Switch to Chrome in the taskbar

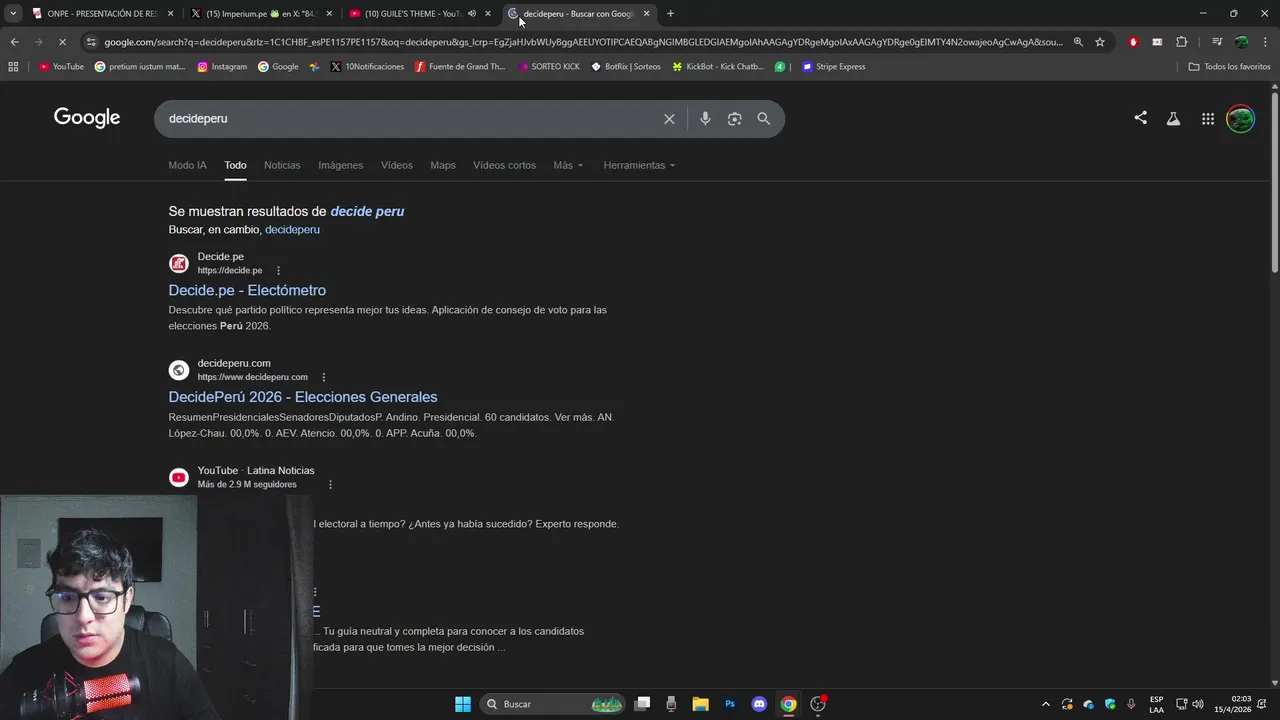tap(788, 704)
